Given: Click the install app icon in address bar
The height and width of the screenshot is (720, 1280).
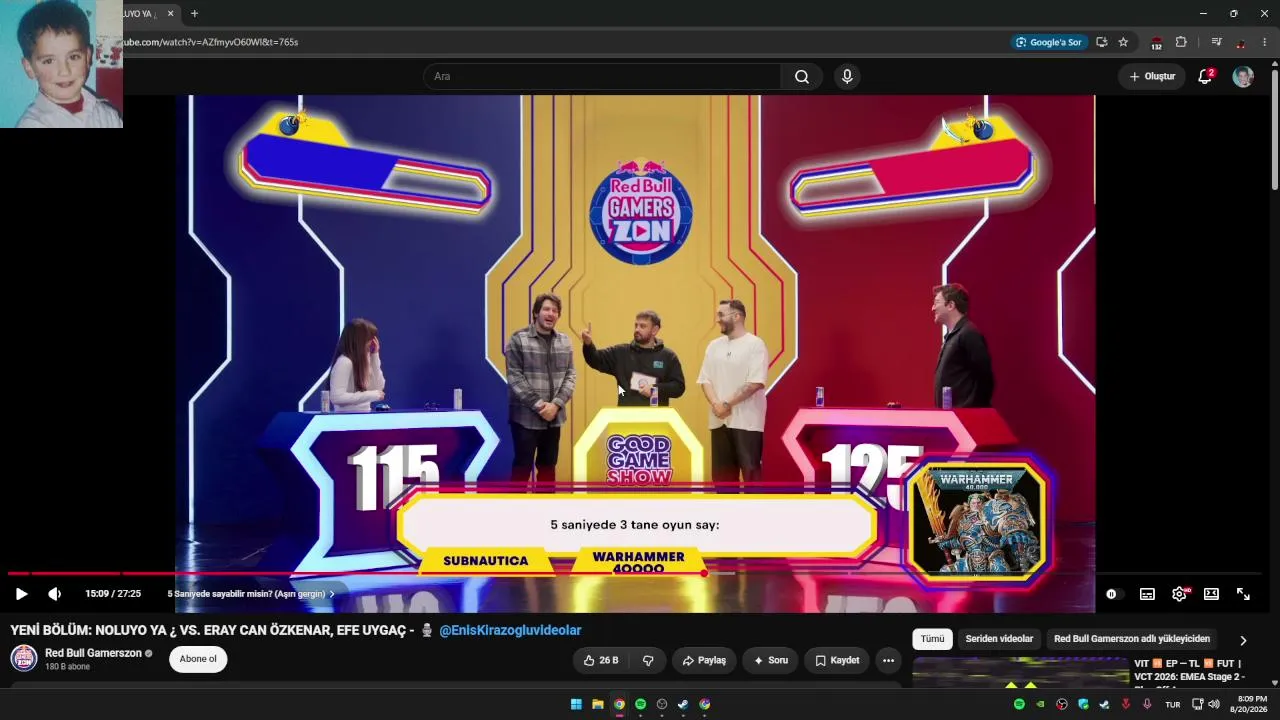Looking at the screenshot, I should click(1101, 42).
